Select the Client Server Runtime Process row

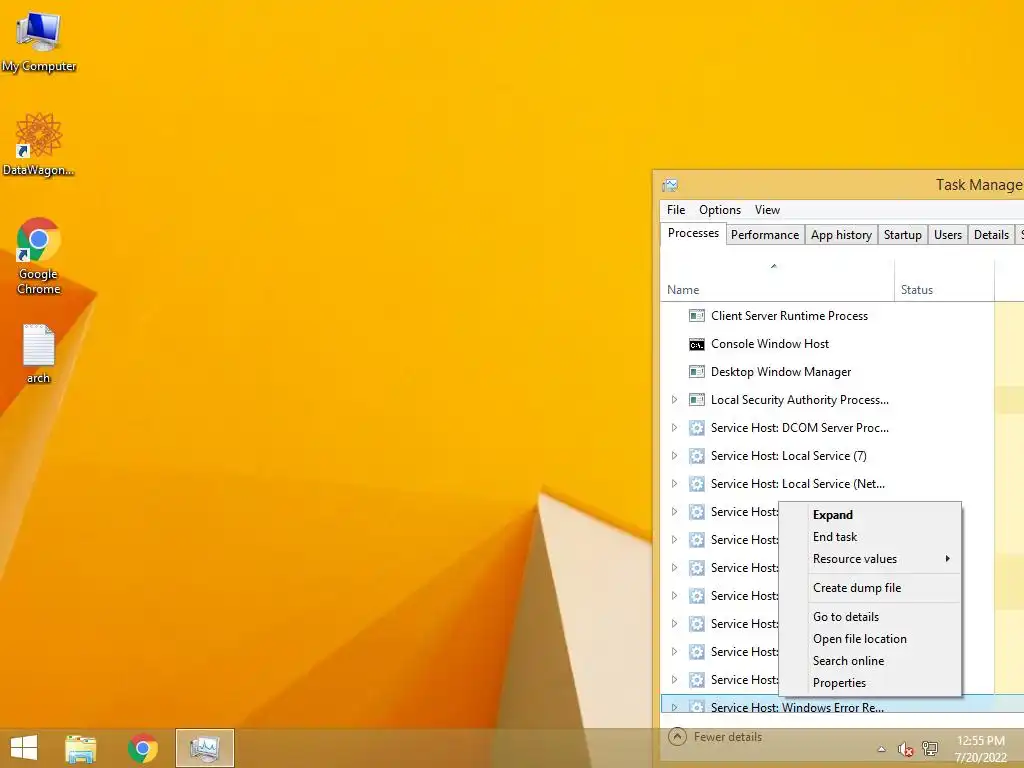click(842, 316)
